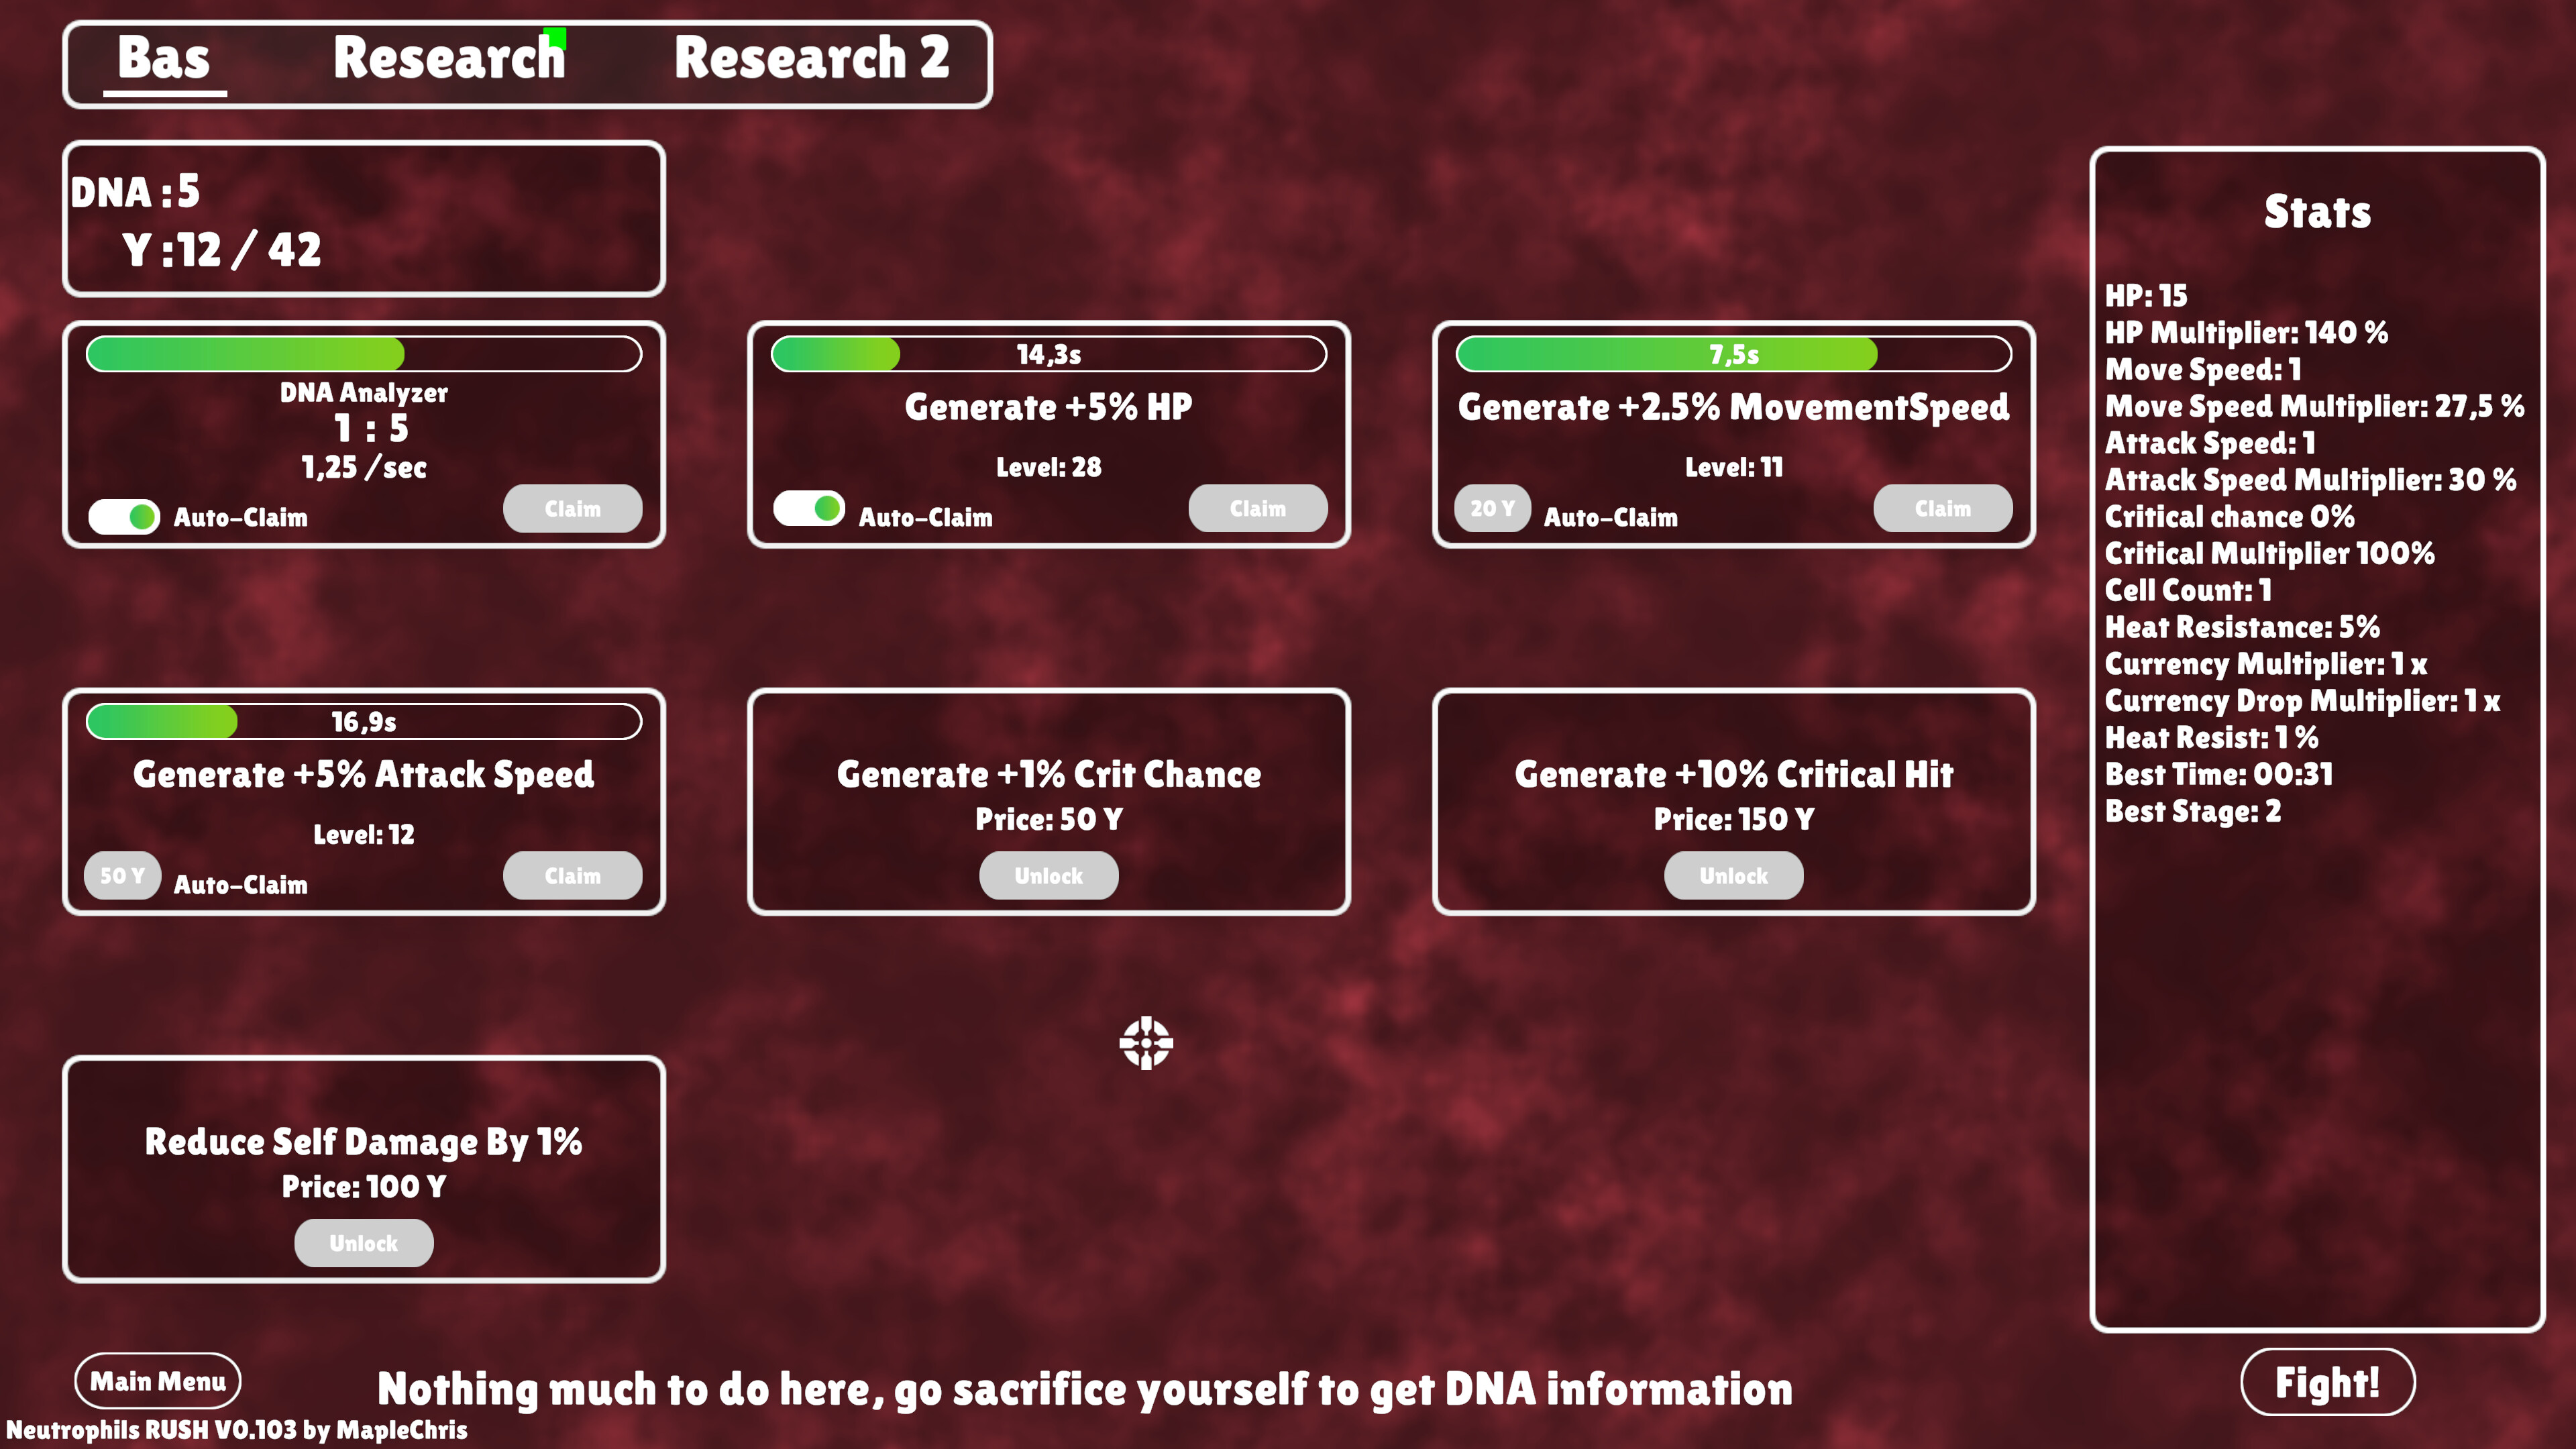Viewport: 2576px width, 1449px height.
Task: Unlock Generate +10% Critical Hit
Action: pyautogui.click(x=1734, y=875)
